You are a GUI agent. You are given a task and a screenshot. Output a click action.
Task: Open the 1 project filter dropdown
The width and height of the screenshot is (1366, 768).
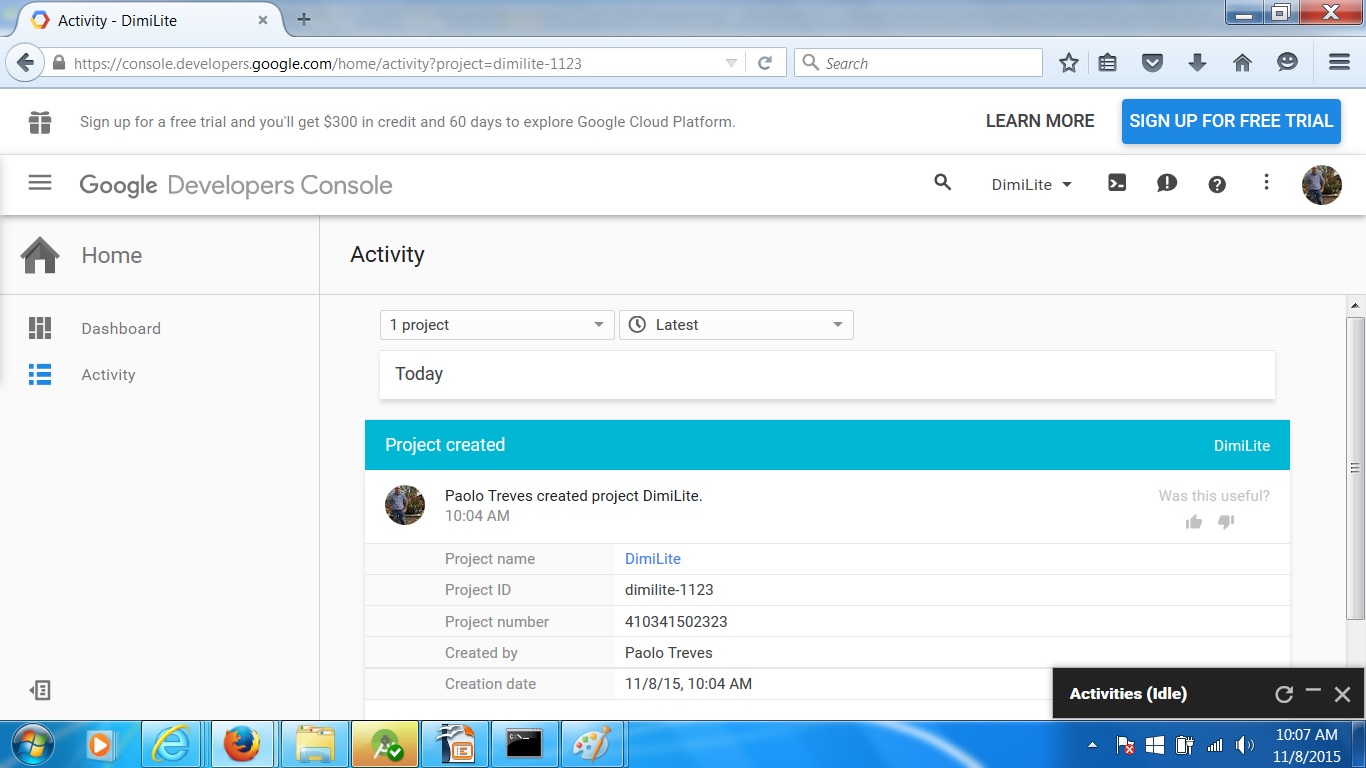point(497,325)
